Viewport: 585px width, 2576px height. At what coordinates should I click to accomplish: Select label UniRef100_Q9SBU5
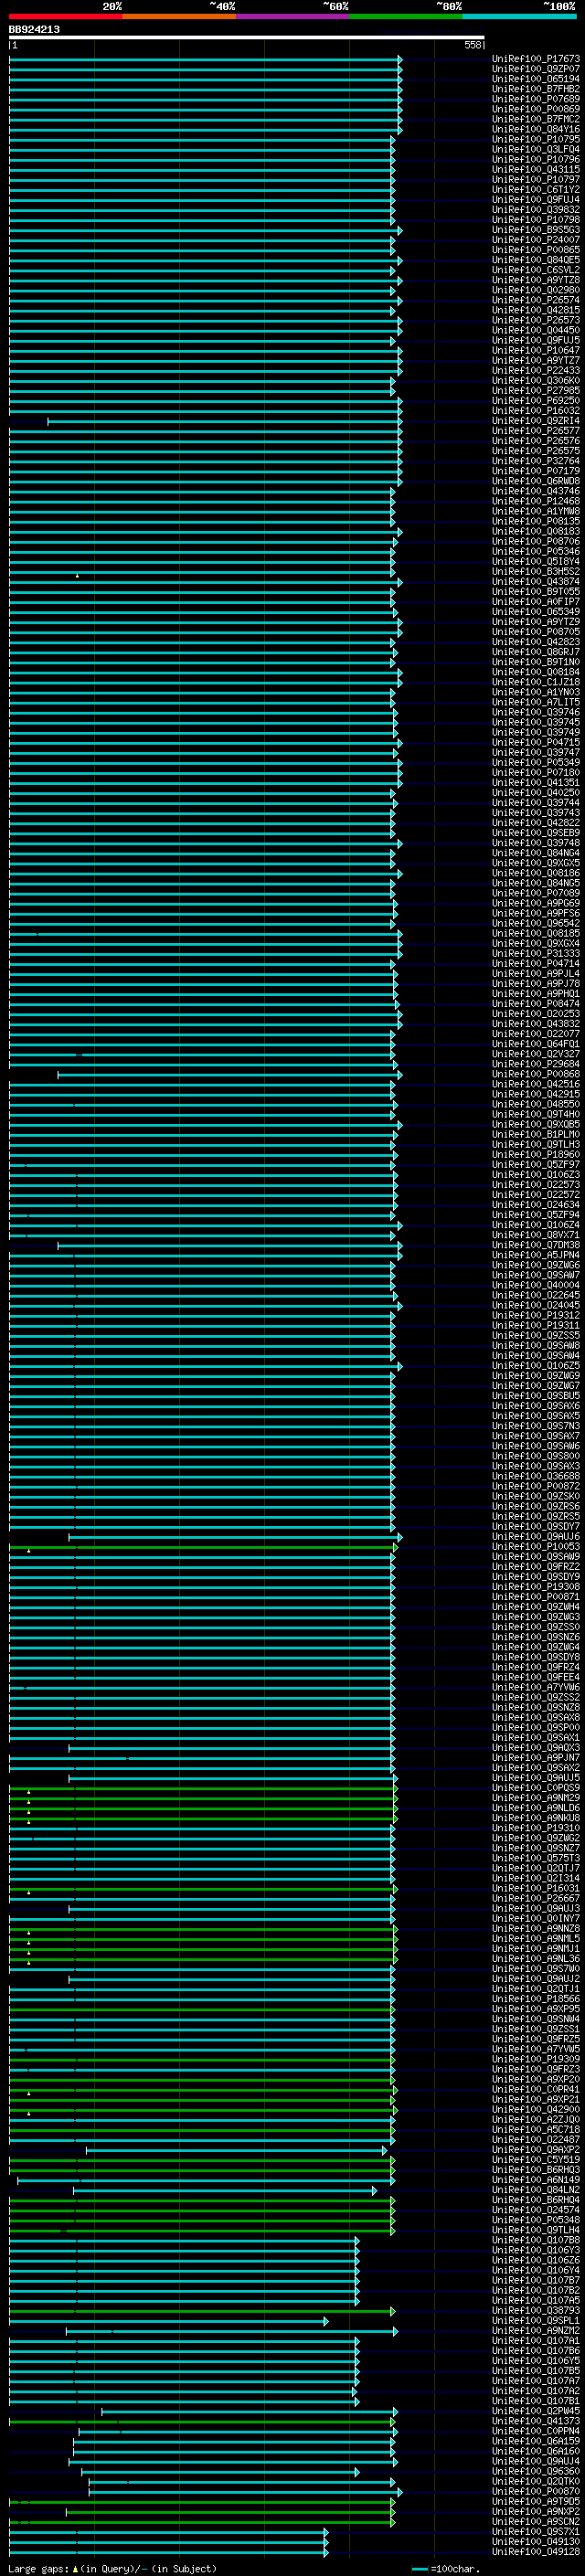click(536, 1396)
